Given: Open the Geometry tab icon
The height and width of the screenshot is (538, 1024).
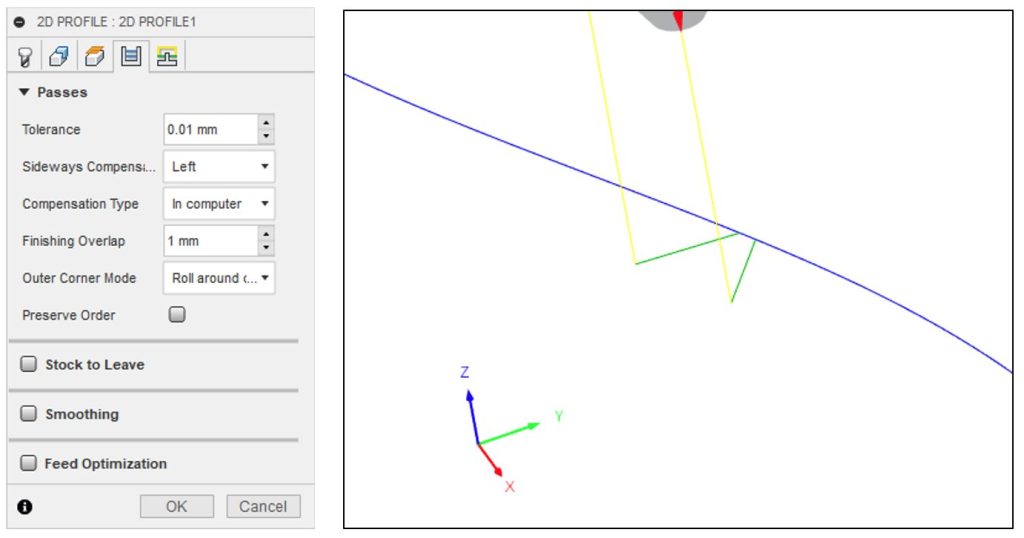Looking at the screenshot, I should (x=59, y=58).
